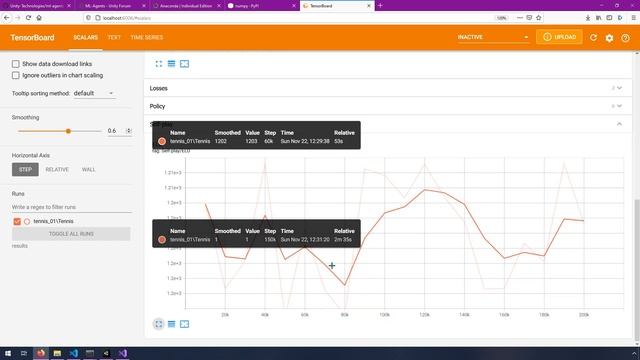Bookmark this page with star icon
The image size is (640, 360).
pyautogui.click(x=538, y=18)
